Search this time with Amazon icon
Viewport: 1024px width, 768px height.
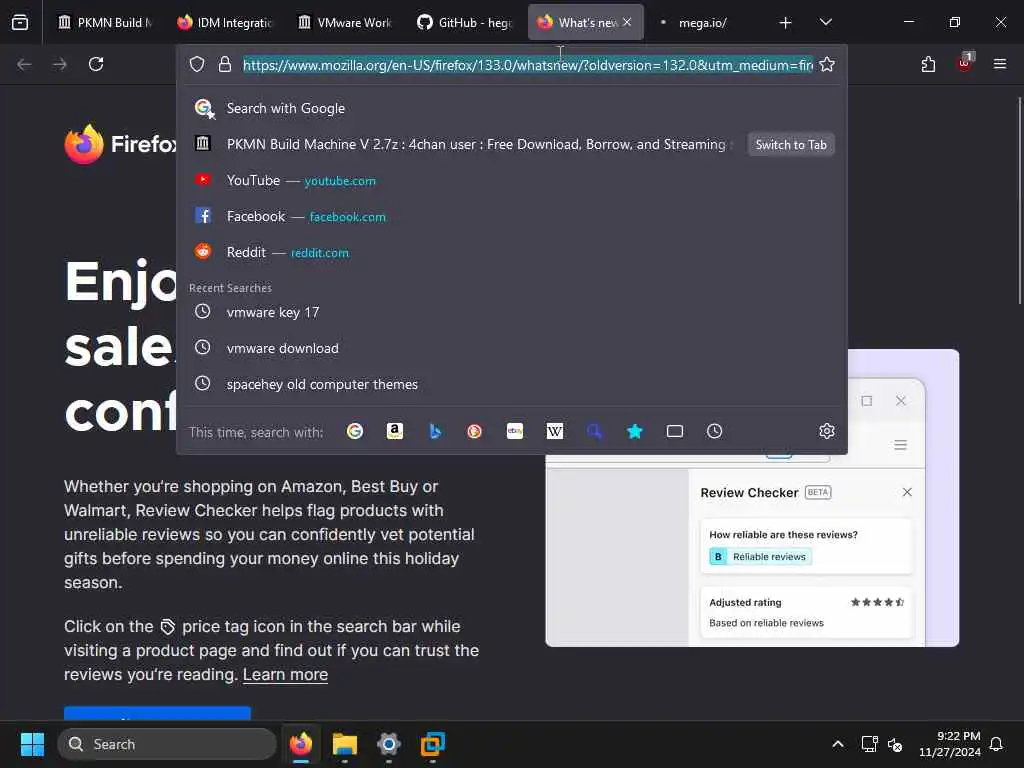click(x=394, y=431)
